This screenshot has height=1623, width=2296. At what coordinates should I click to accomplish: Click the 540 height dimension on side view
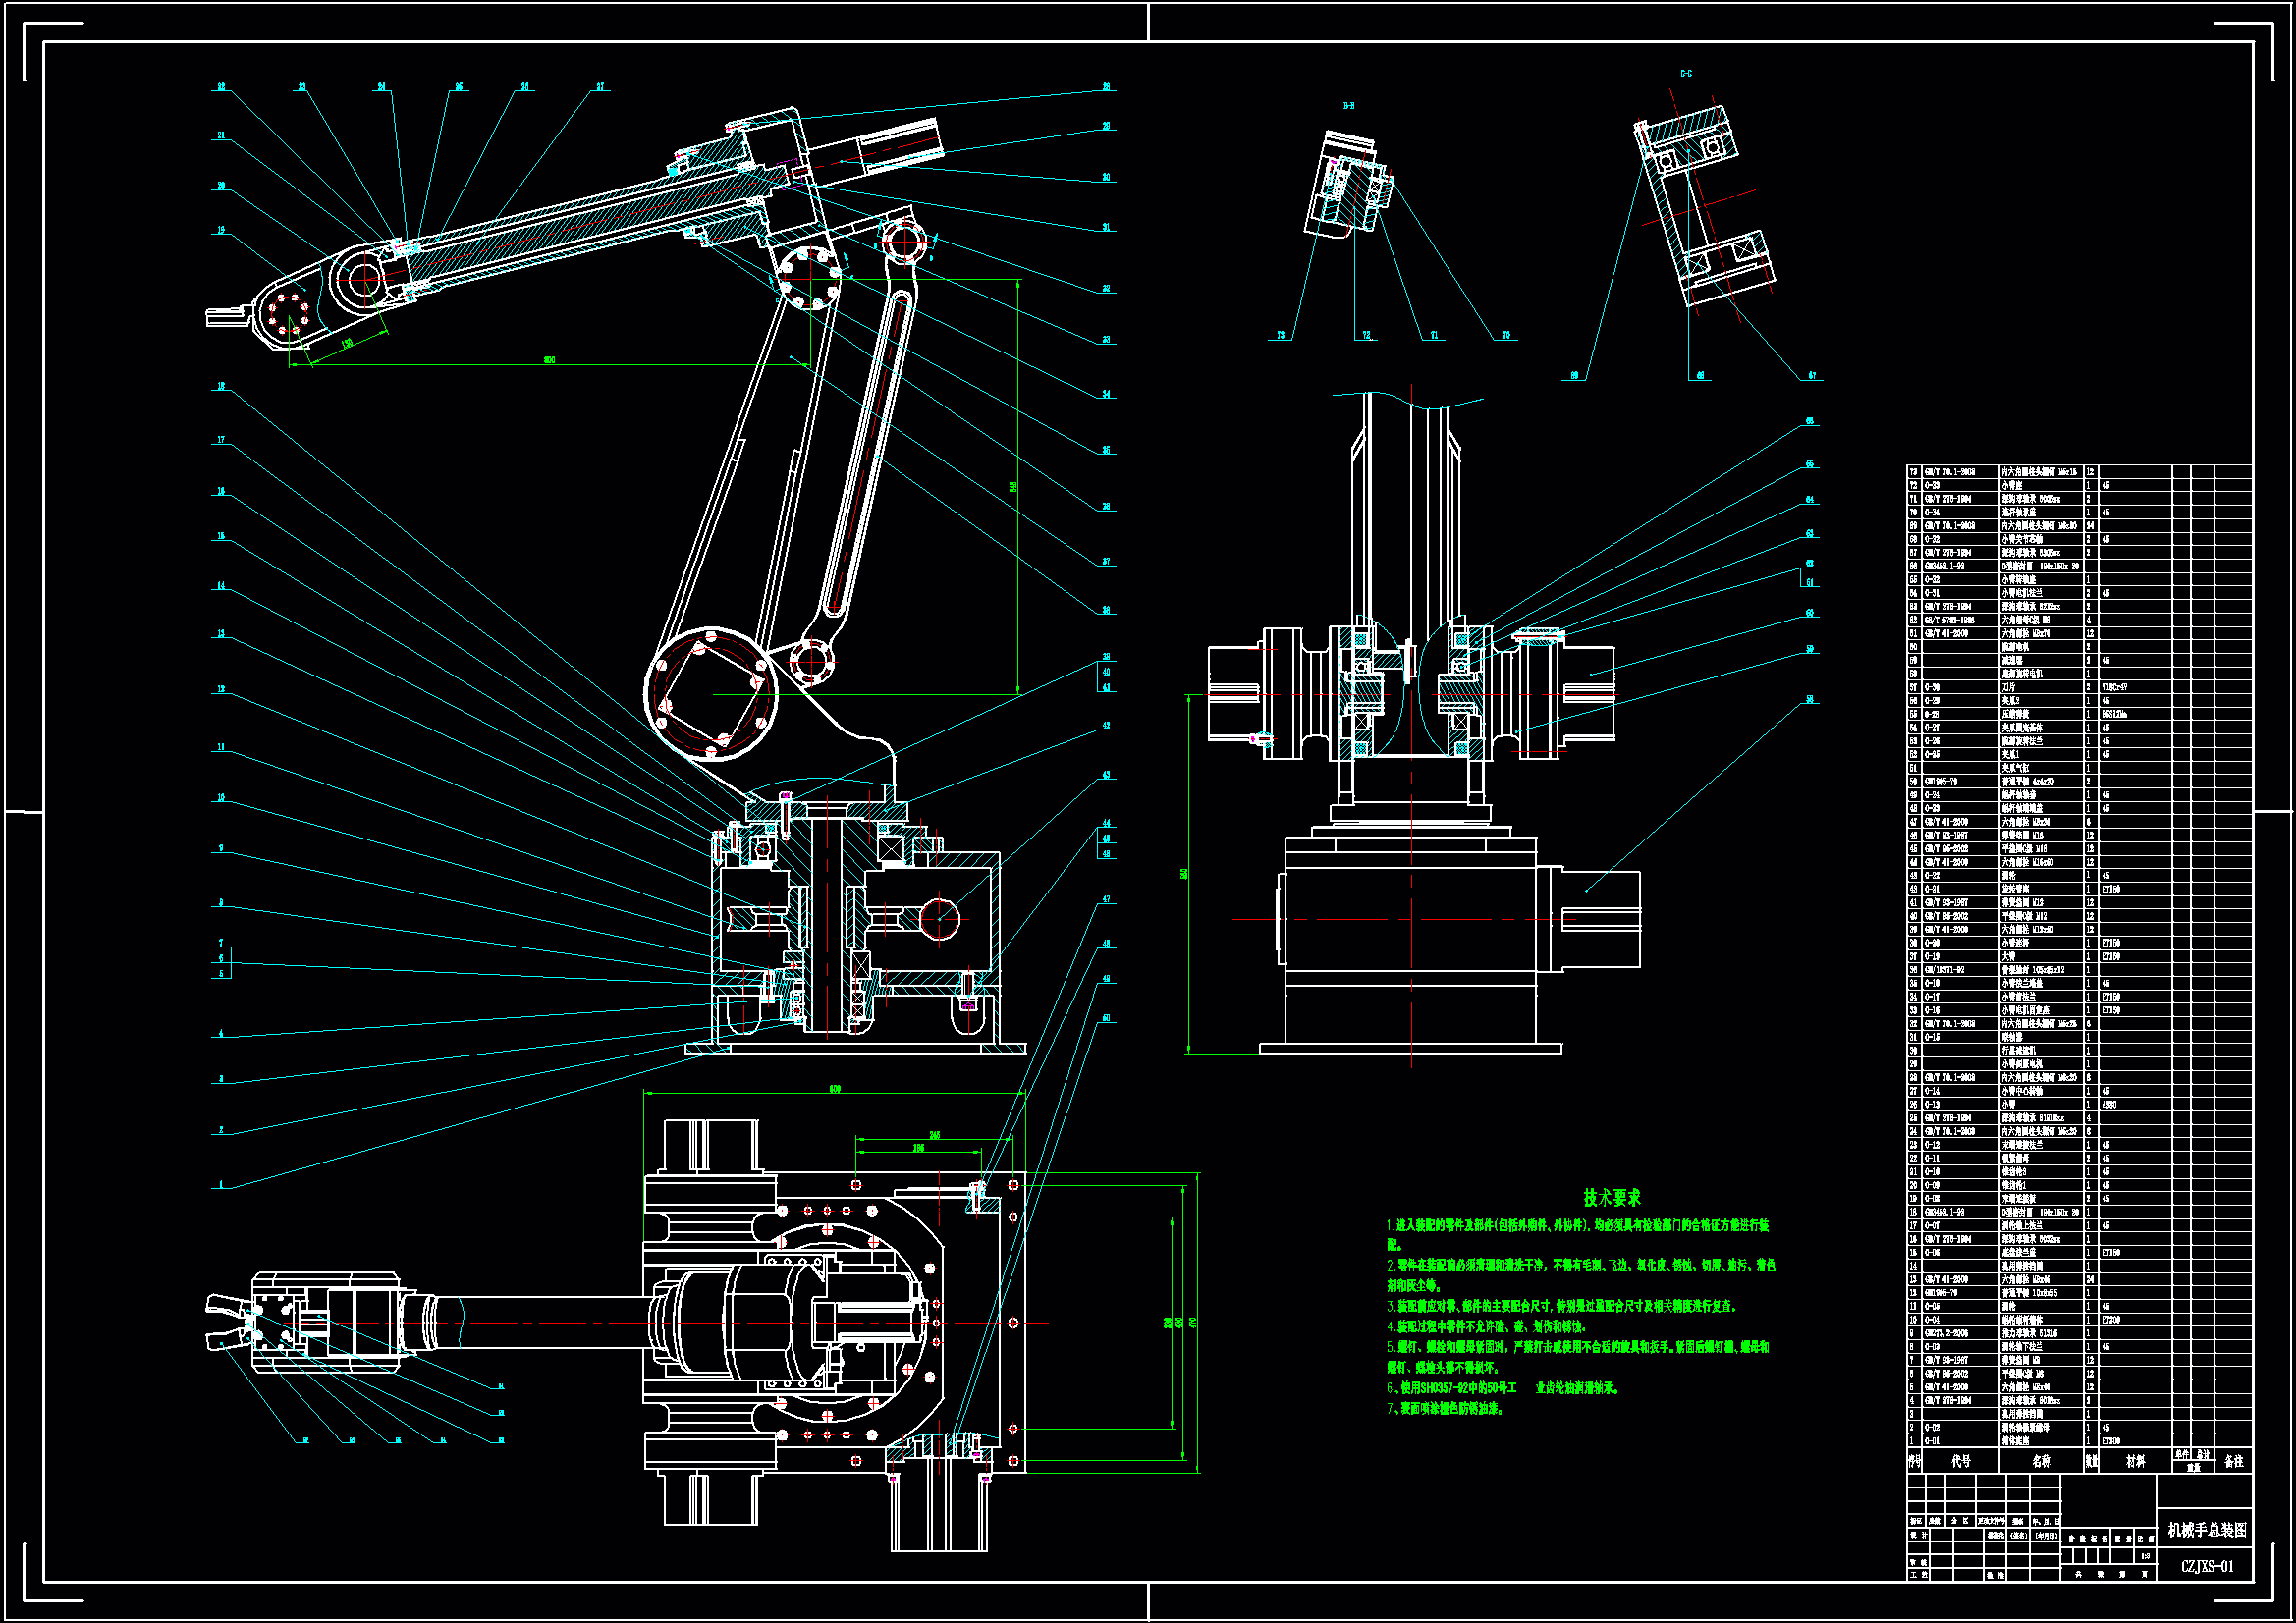(x=1184, y=873)
